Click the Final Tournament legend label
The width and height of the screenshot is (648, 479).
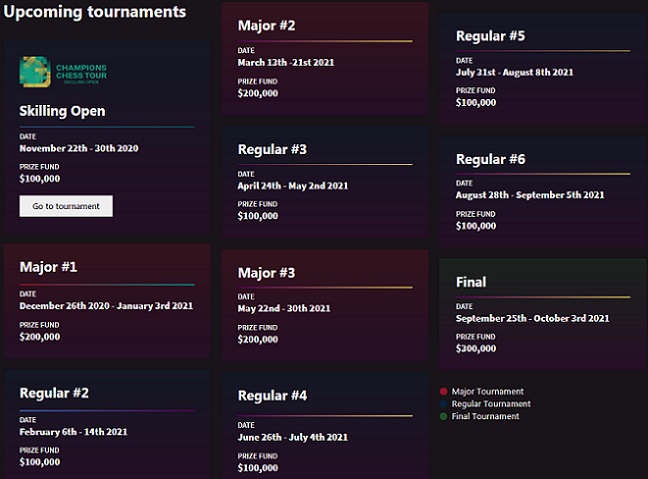click(486, 416)
